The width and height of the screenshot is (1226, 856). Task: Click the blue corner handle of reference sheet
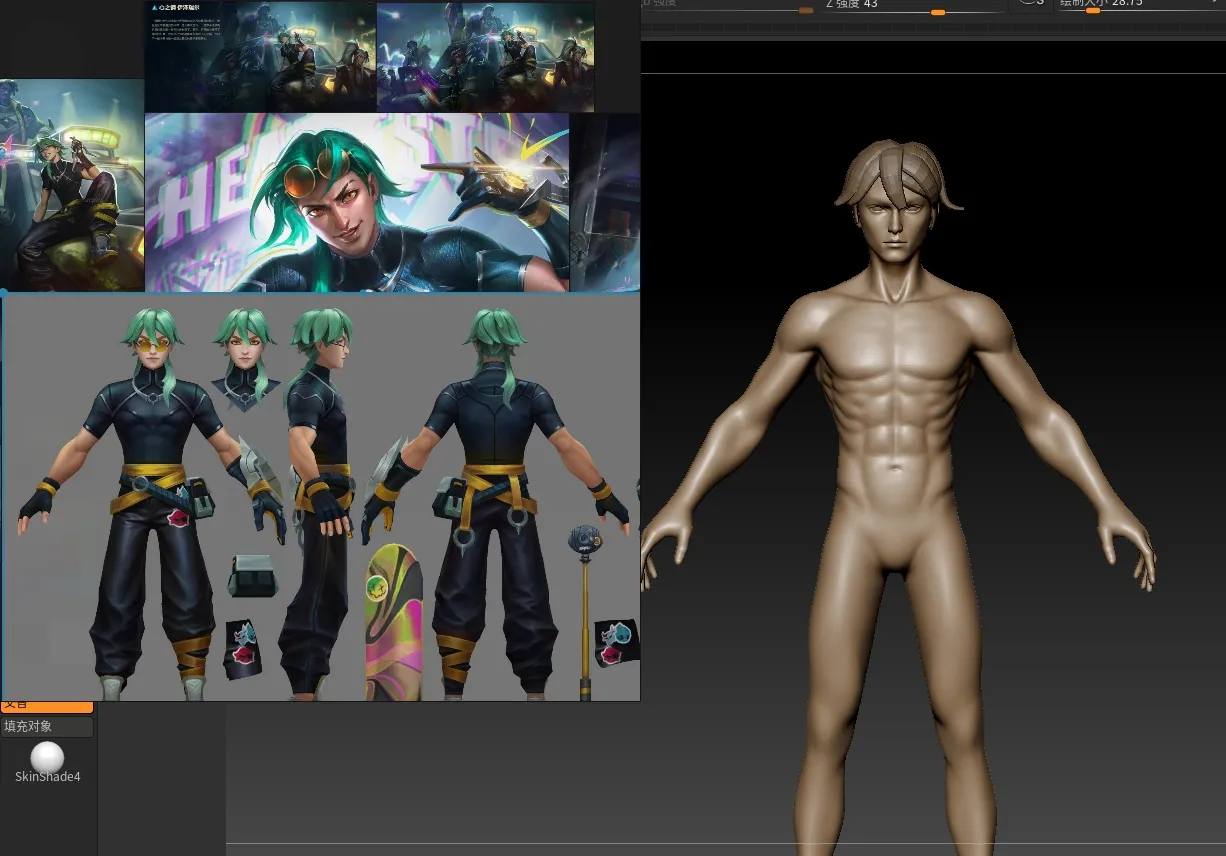(x=3, y=293)
